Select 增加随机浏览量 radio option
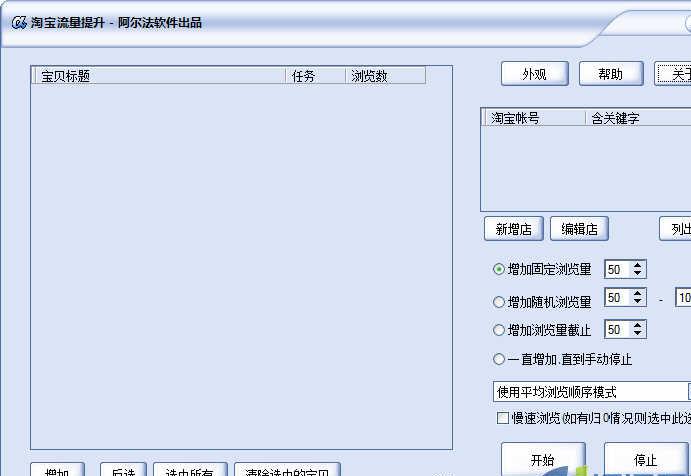Image resolution: width=691 pixels, height=476 pixels. pos(498,302)
